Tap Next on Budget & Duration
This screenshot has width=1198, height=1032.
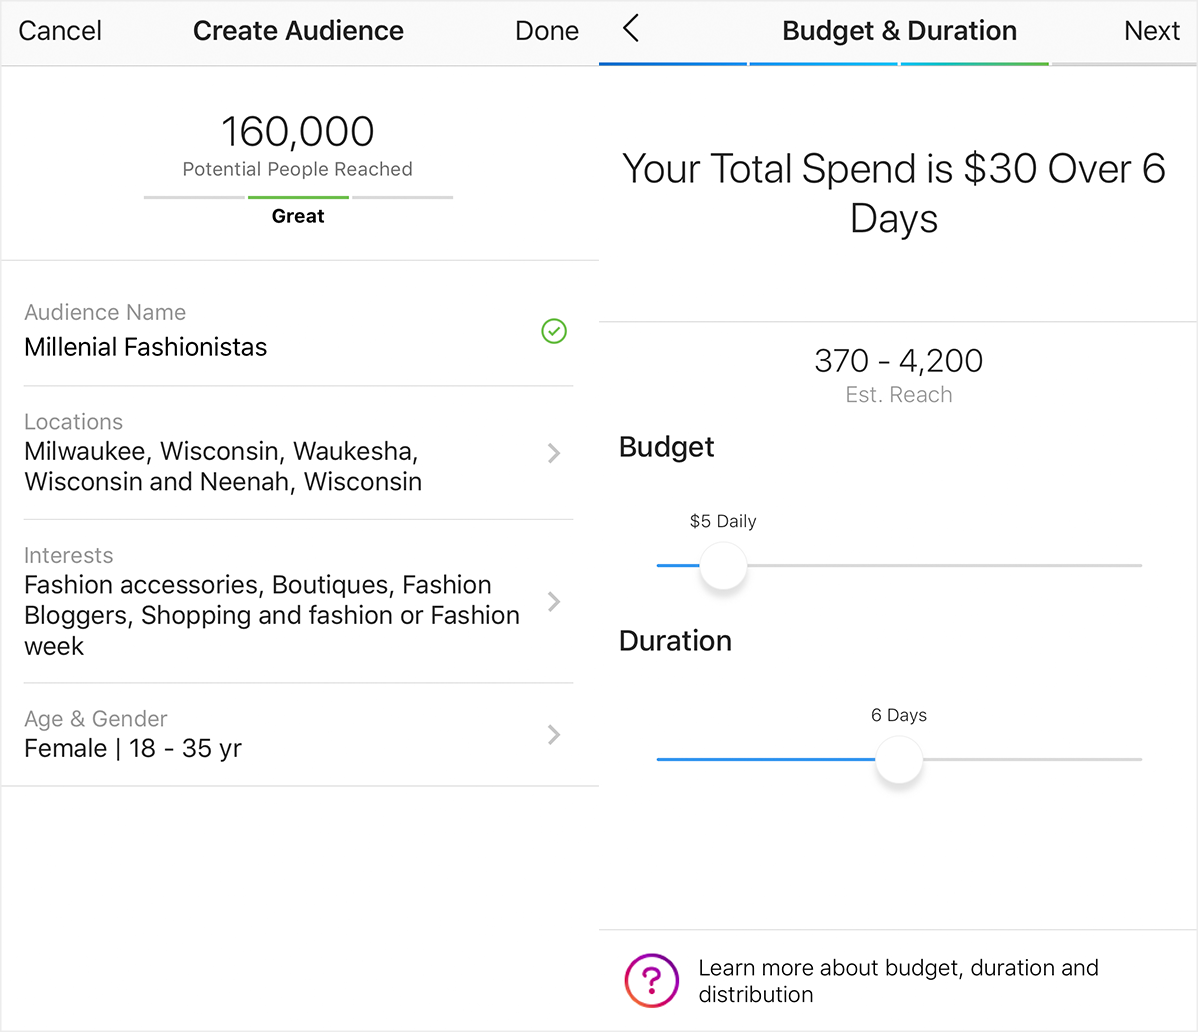[1151, 31]
